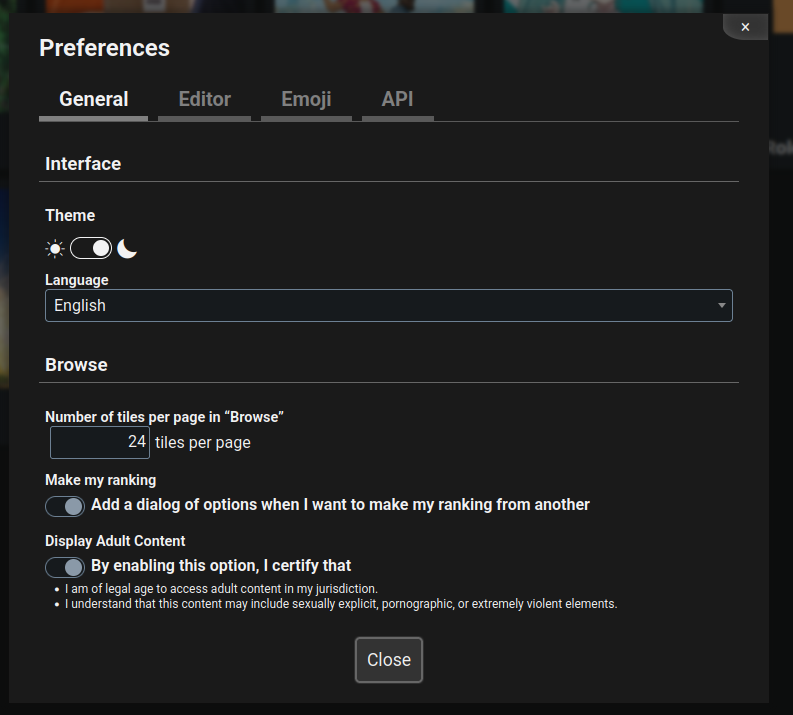Click the 'Number of tiles per page' label
Viewport: 793px width, 715px height.
[164, 417]
